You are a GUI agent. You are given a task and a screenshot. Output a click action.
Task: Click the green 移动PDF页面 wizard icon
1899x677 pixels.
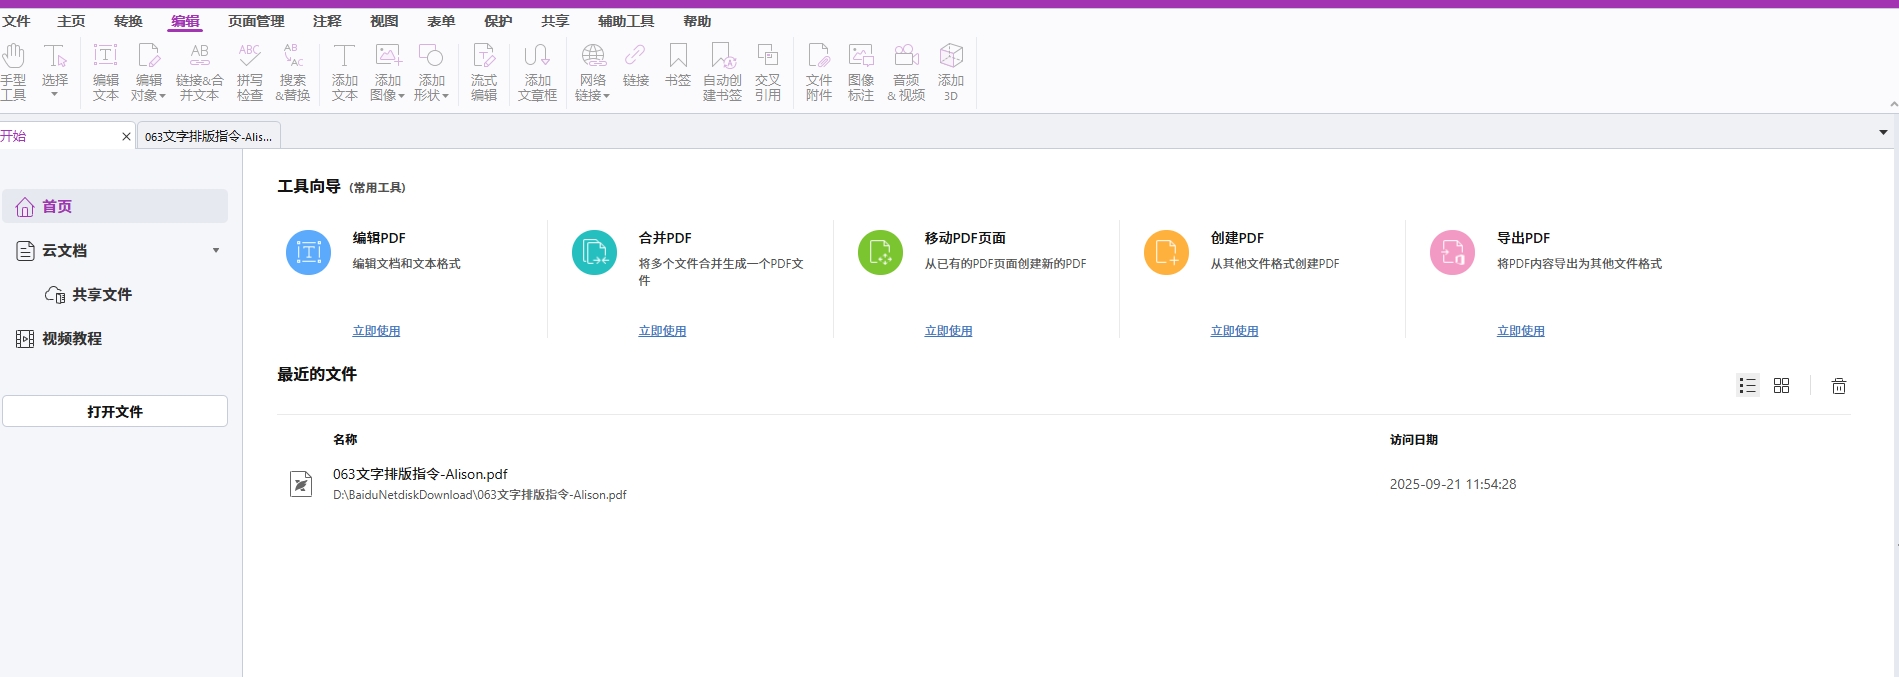tap(880, 252)
